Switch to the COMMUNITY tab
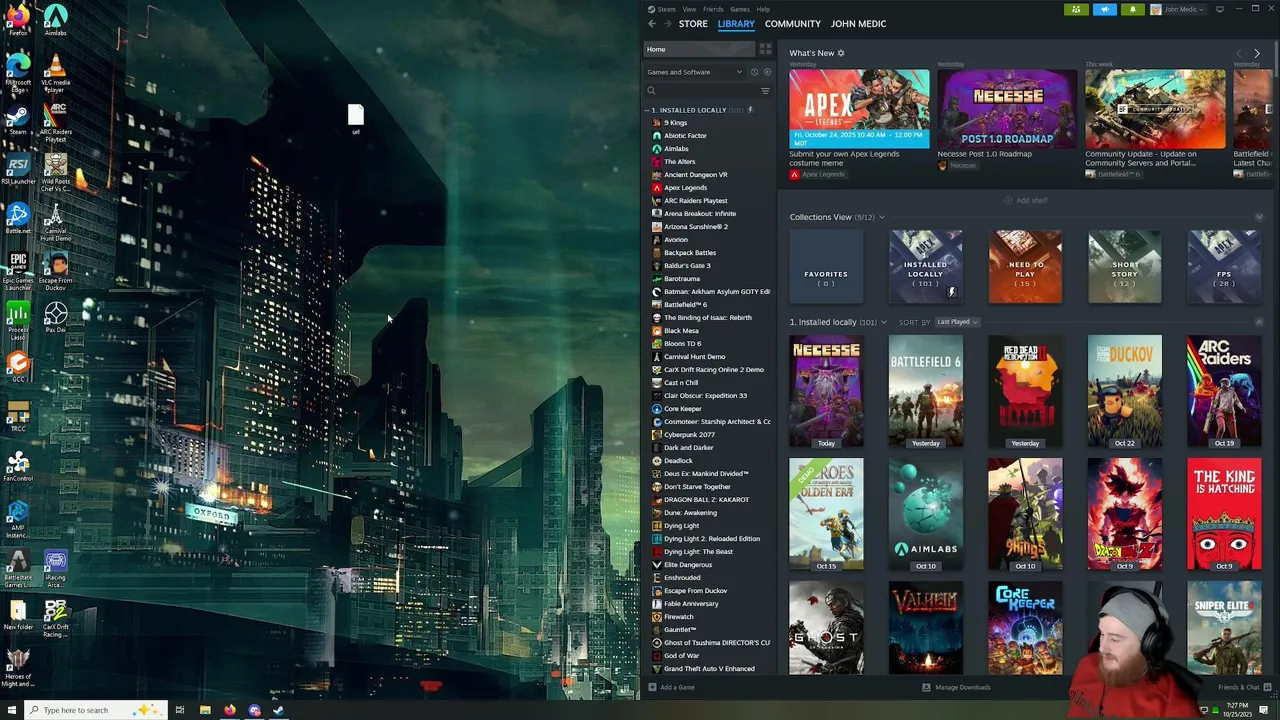The width and height of the screenshot is (1280, 720). pyautogui.click(x=793, y=24)
